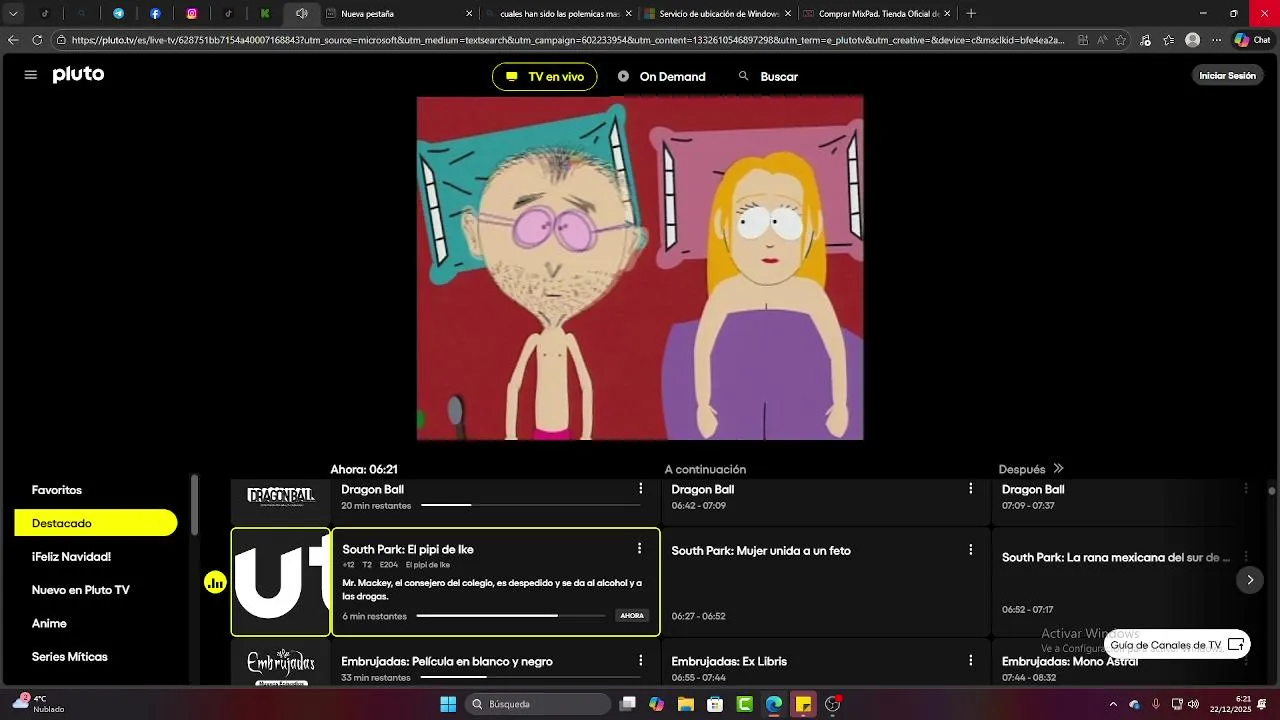Open the tab actions dropdown

tap(13, 14)
